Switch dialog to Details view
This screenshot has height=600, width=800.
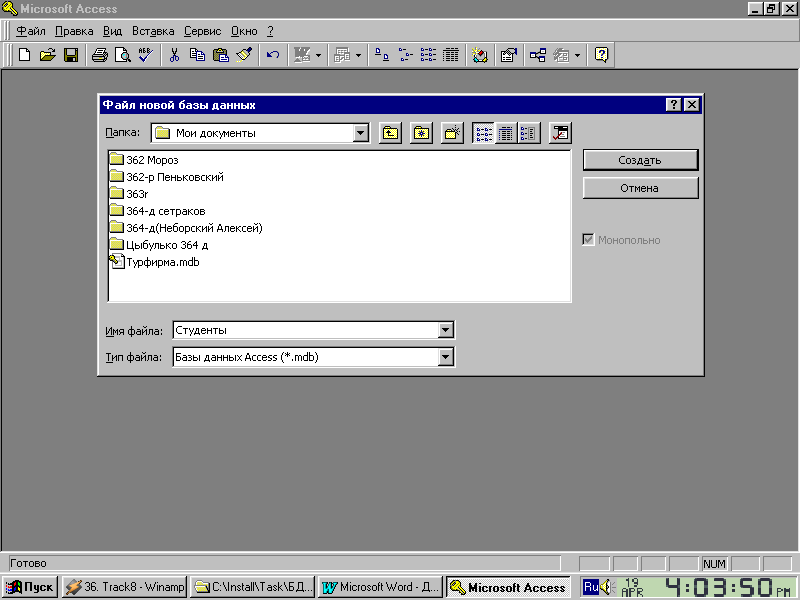(506, 133)
